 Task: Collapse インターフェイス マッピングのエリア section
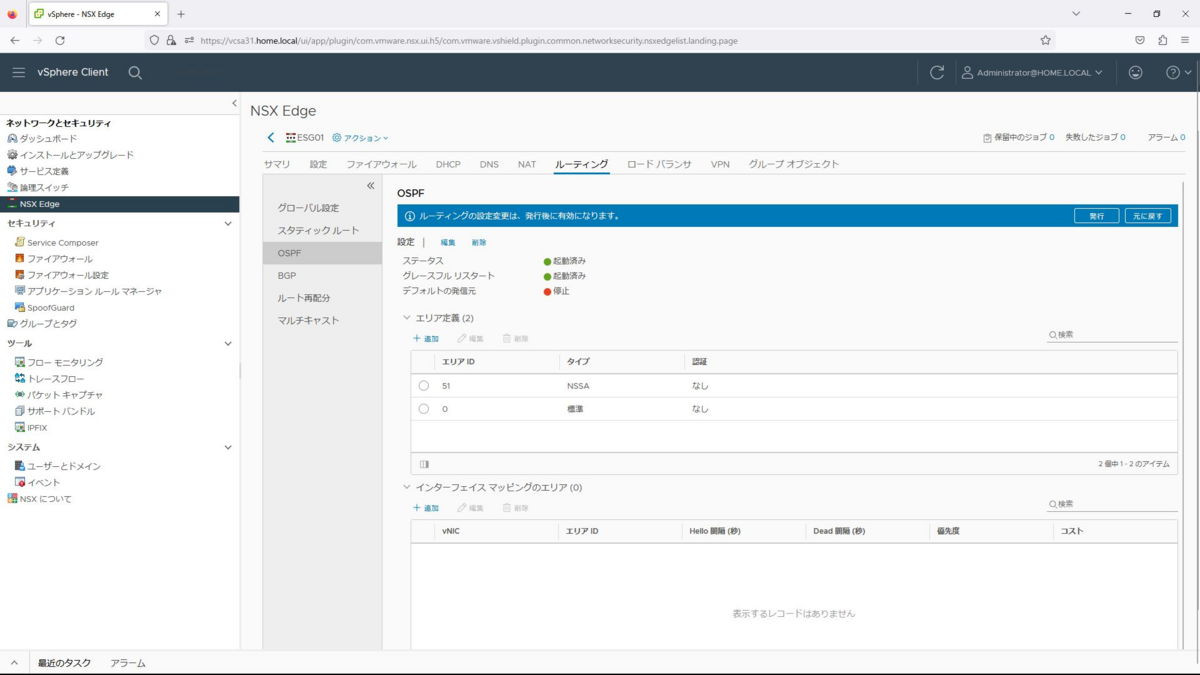[407, 487]
